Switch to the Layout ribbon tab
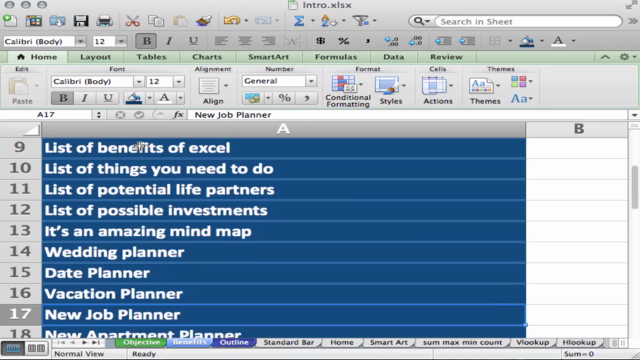The width and height of the screenshot is (640, 360). tap(95, 57)
